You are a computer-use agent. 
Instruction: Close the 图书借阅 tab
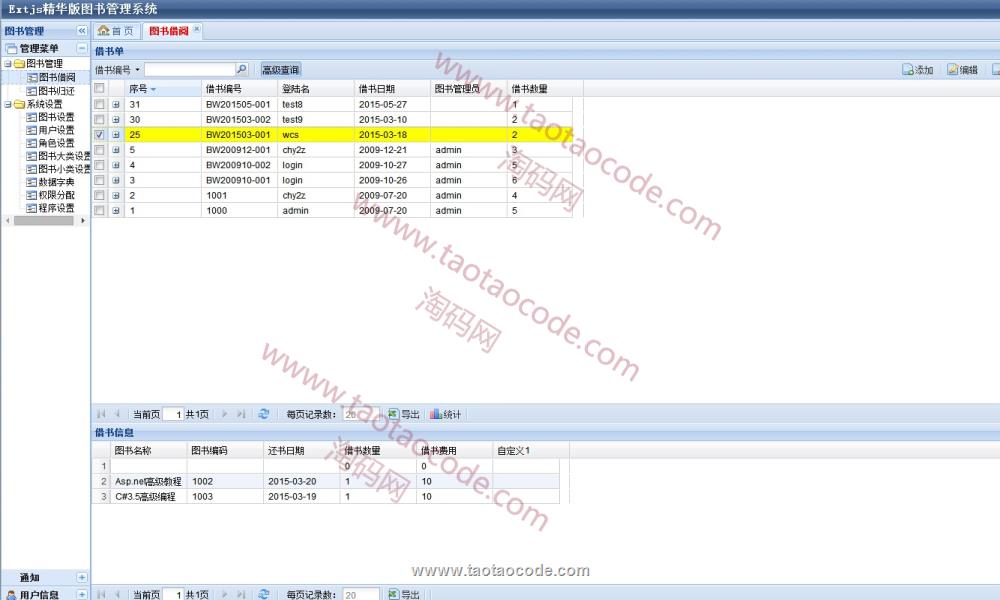pyautogui.click(x=197, y=30)
